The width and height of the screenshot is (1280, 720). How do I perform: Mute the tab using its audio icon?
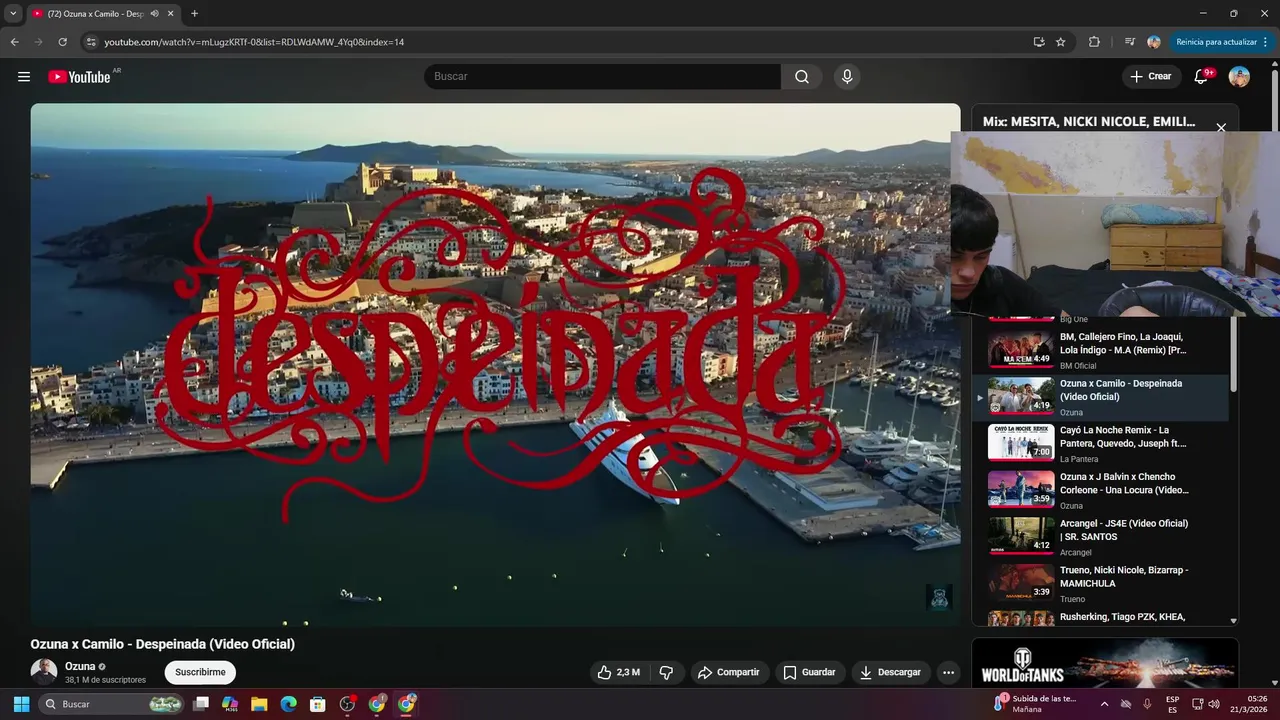(154, 14)
